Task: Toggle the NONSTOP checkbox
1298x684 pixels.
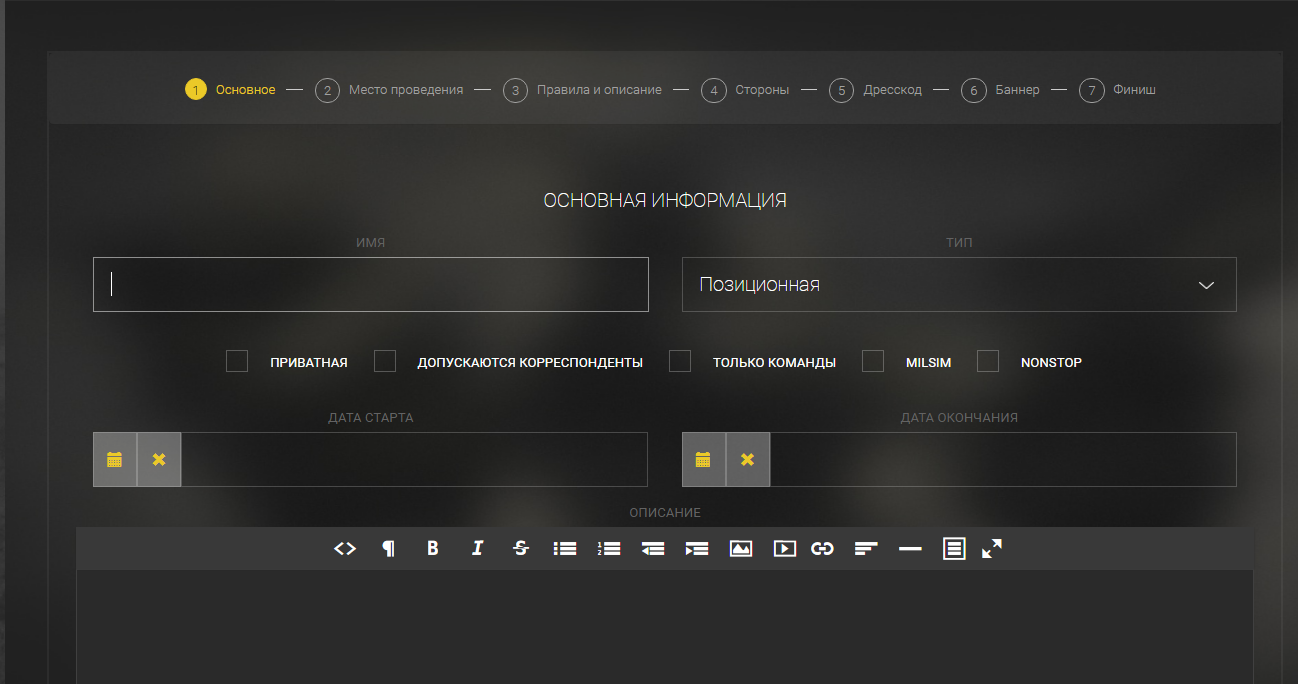Action: [x=988, y=361]
